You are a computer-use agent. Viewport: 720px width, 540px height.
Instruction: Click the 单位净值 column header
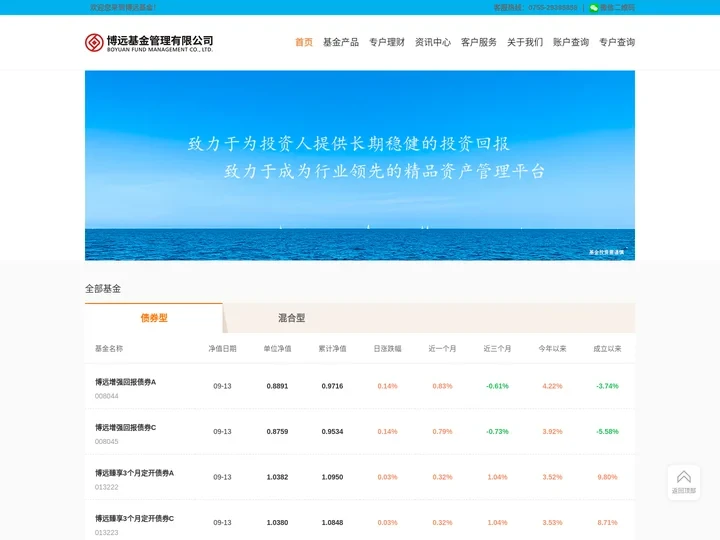tap(277, 349)
